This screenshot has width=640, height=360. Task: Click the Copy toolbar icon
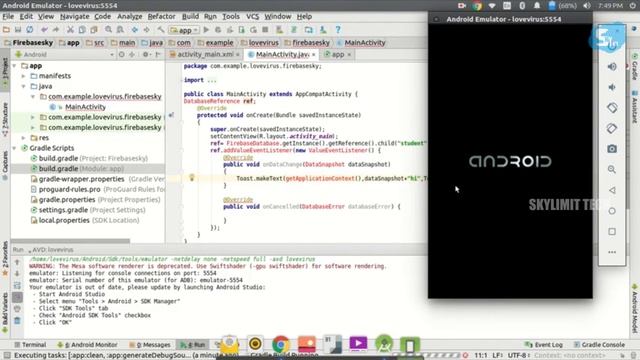click(x=82, y=29)
